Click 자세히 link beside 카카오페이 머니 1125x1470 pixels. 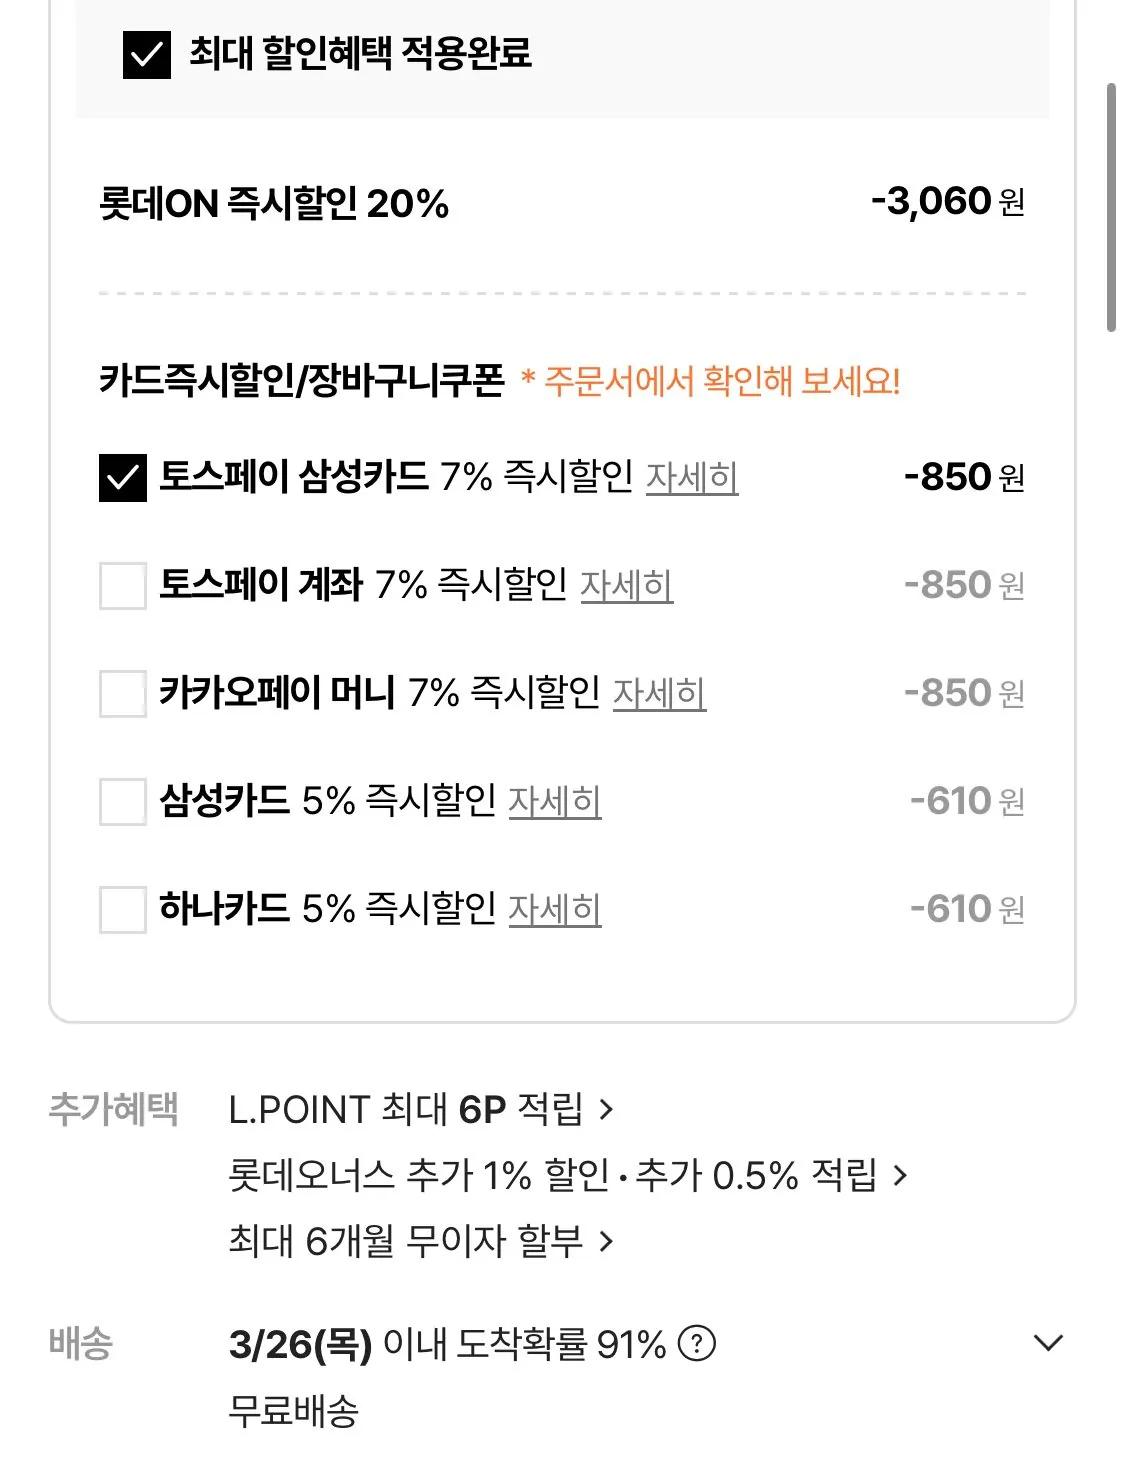[x=659, y=694]
